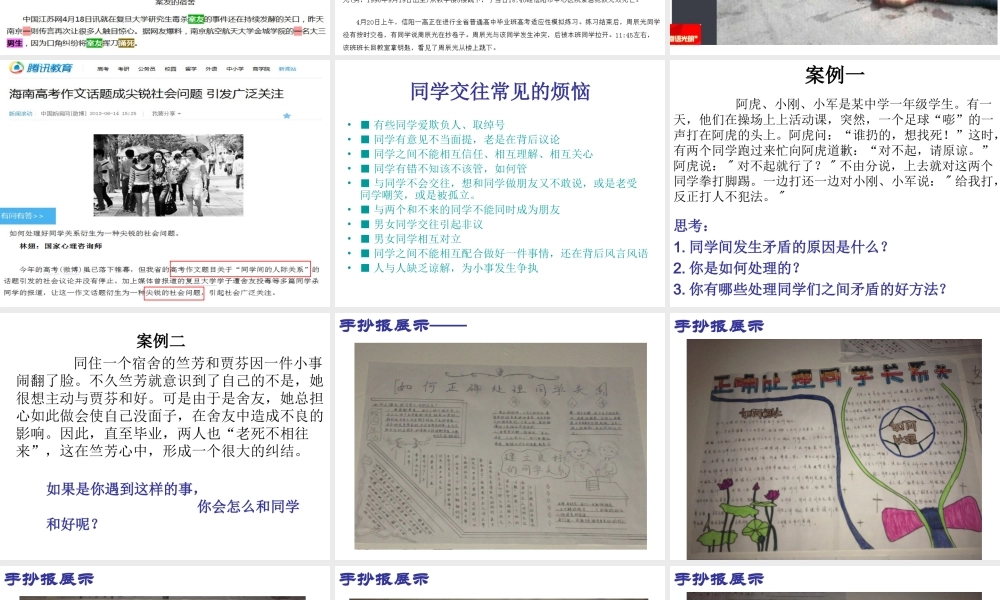The width and height of the screenshot is (1000, 600).
Task: Open the 我要分享 share dropdown
Action: (x=166, y=113)
